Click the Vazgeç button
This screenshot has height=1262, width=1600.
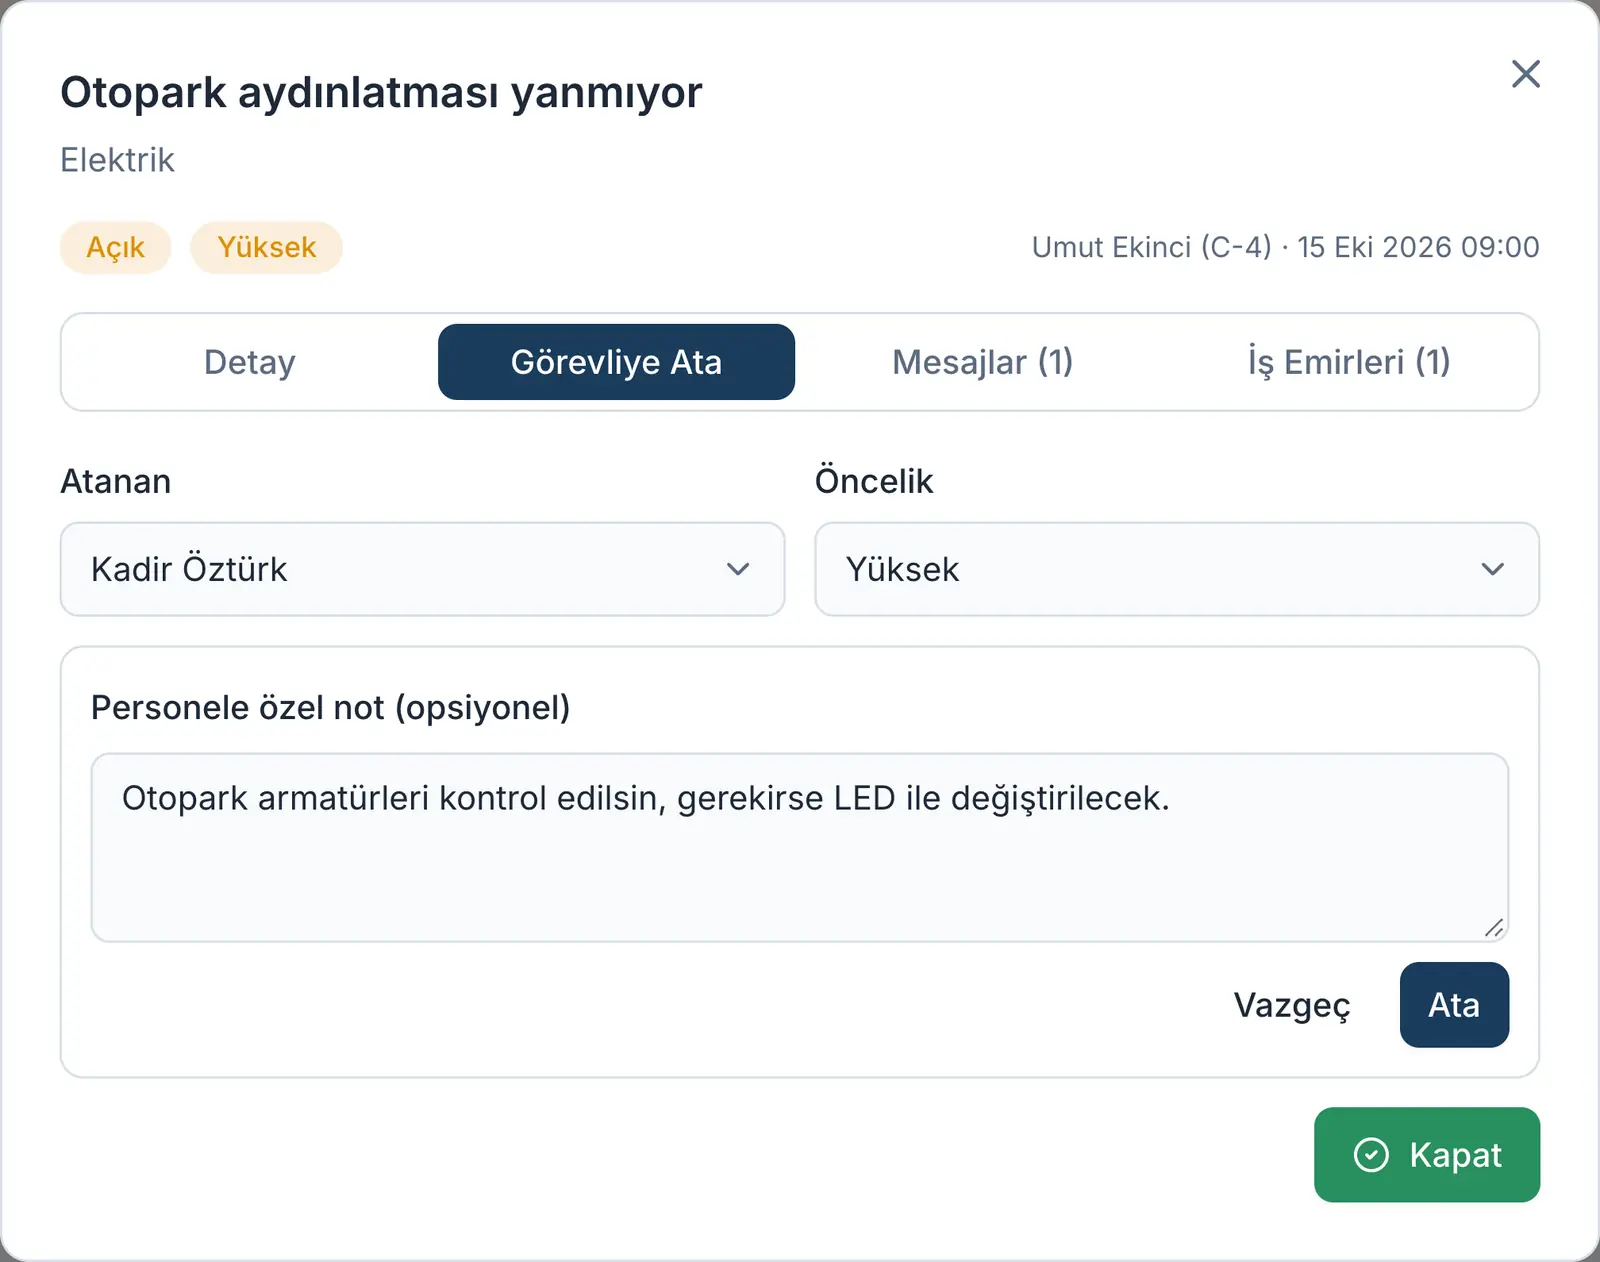1292,1005
